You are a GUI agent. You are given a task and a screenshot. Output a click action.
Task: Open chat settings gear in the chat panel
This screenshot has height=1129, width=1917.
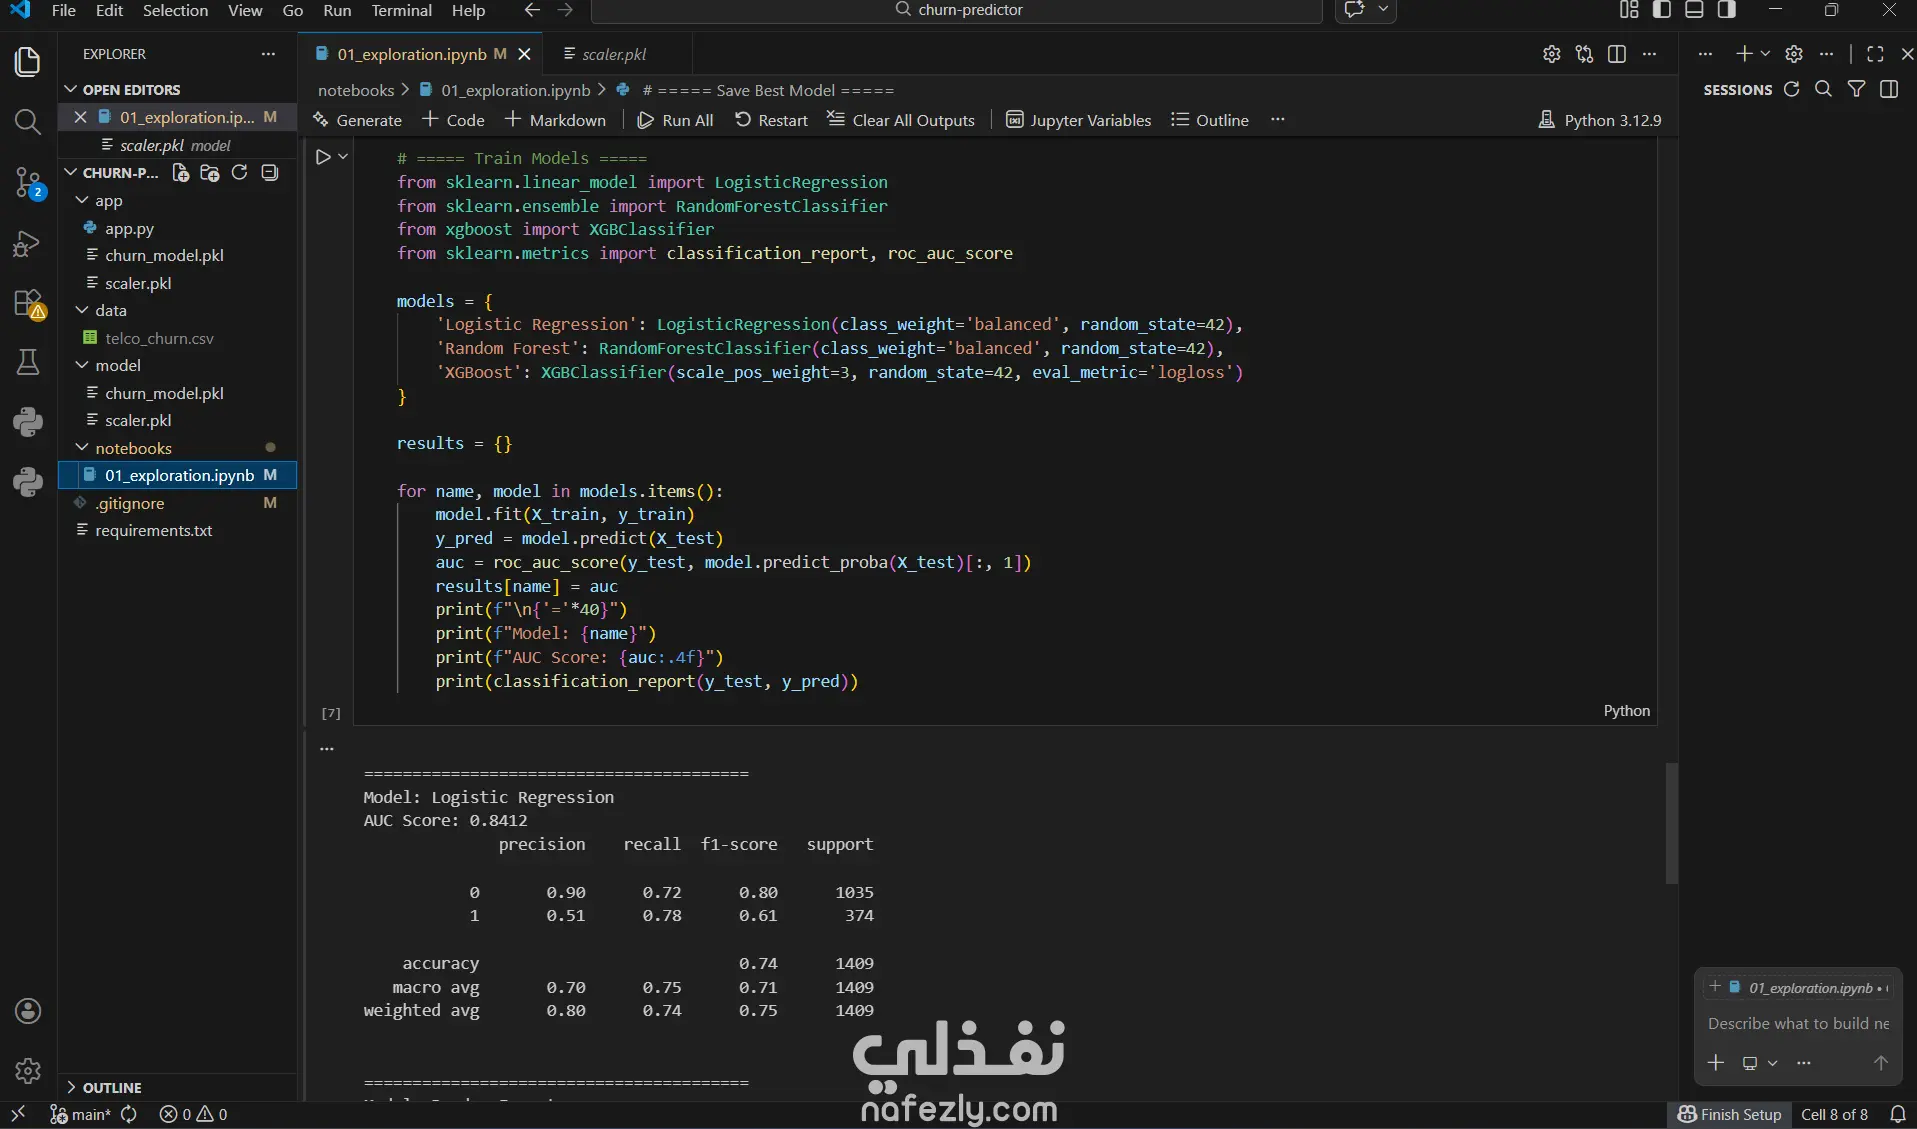[x=1794, y=54]
